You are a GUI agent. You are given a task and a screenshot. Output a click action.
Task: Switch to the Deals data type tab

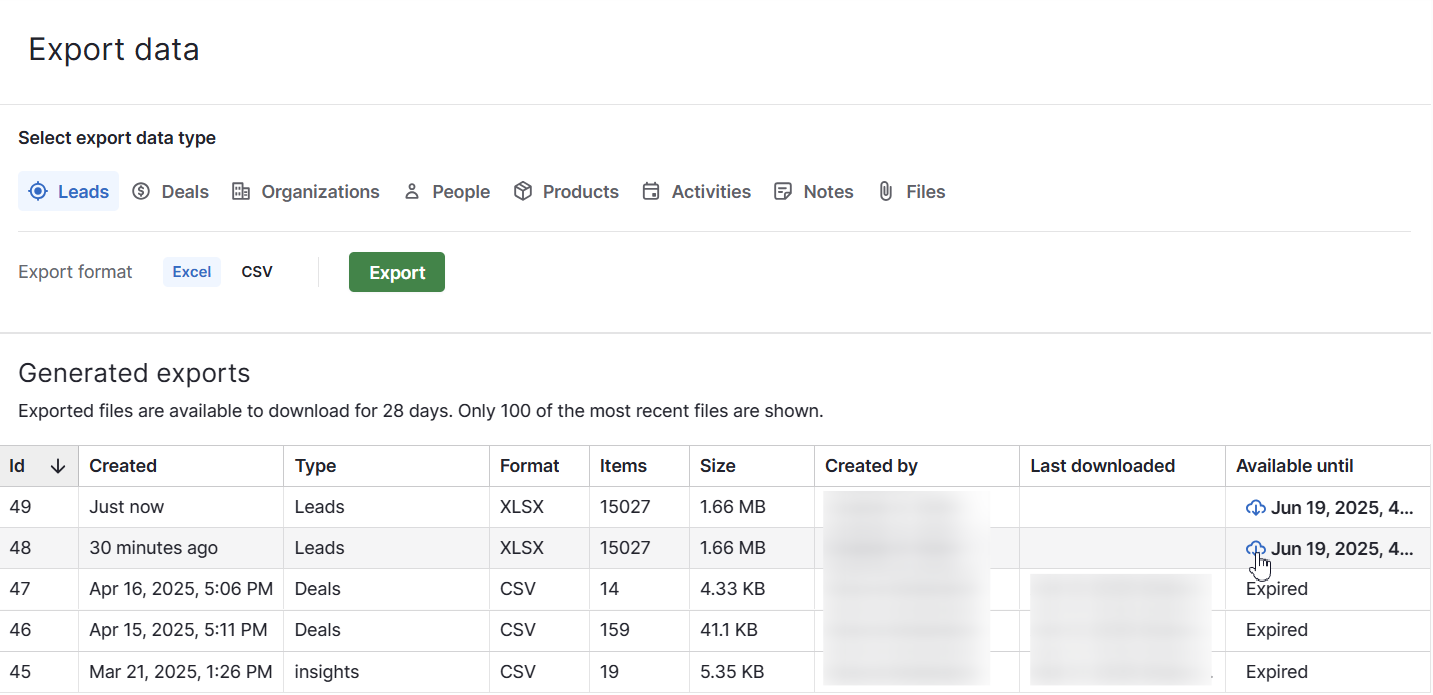click(x=171, y=191)
